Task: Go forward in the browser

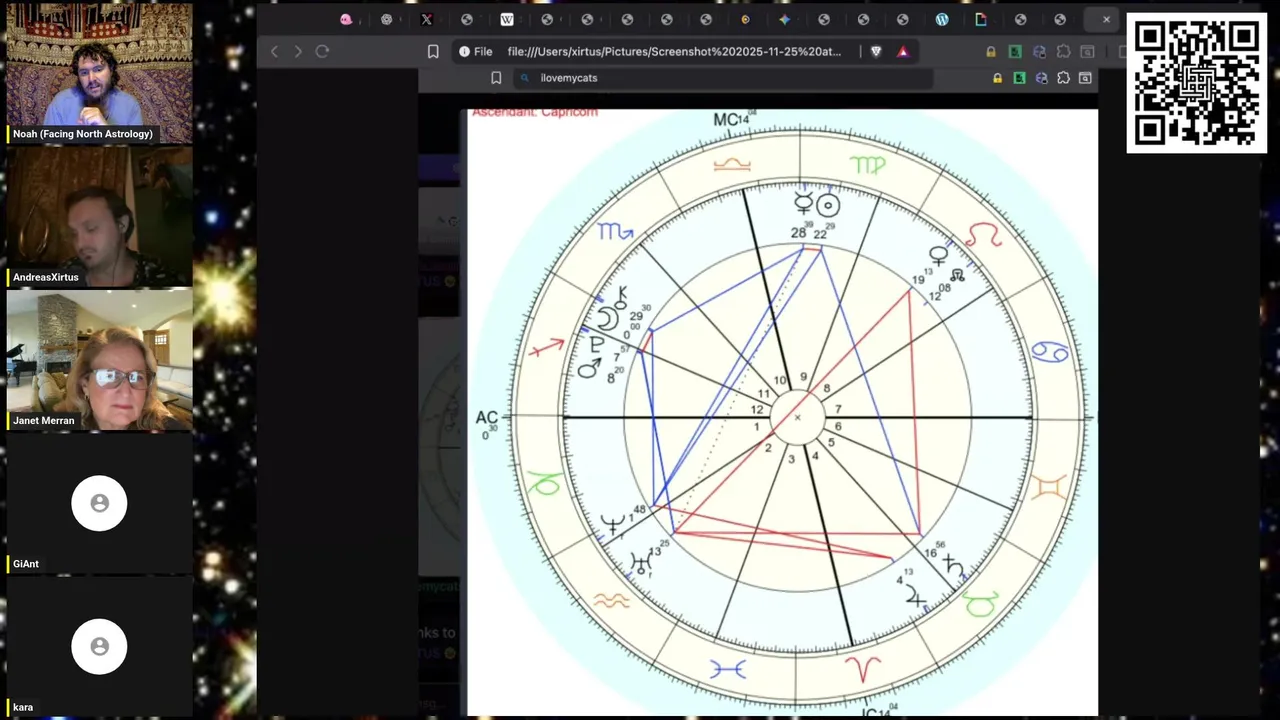Action: 297,51
